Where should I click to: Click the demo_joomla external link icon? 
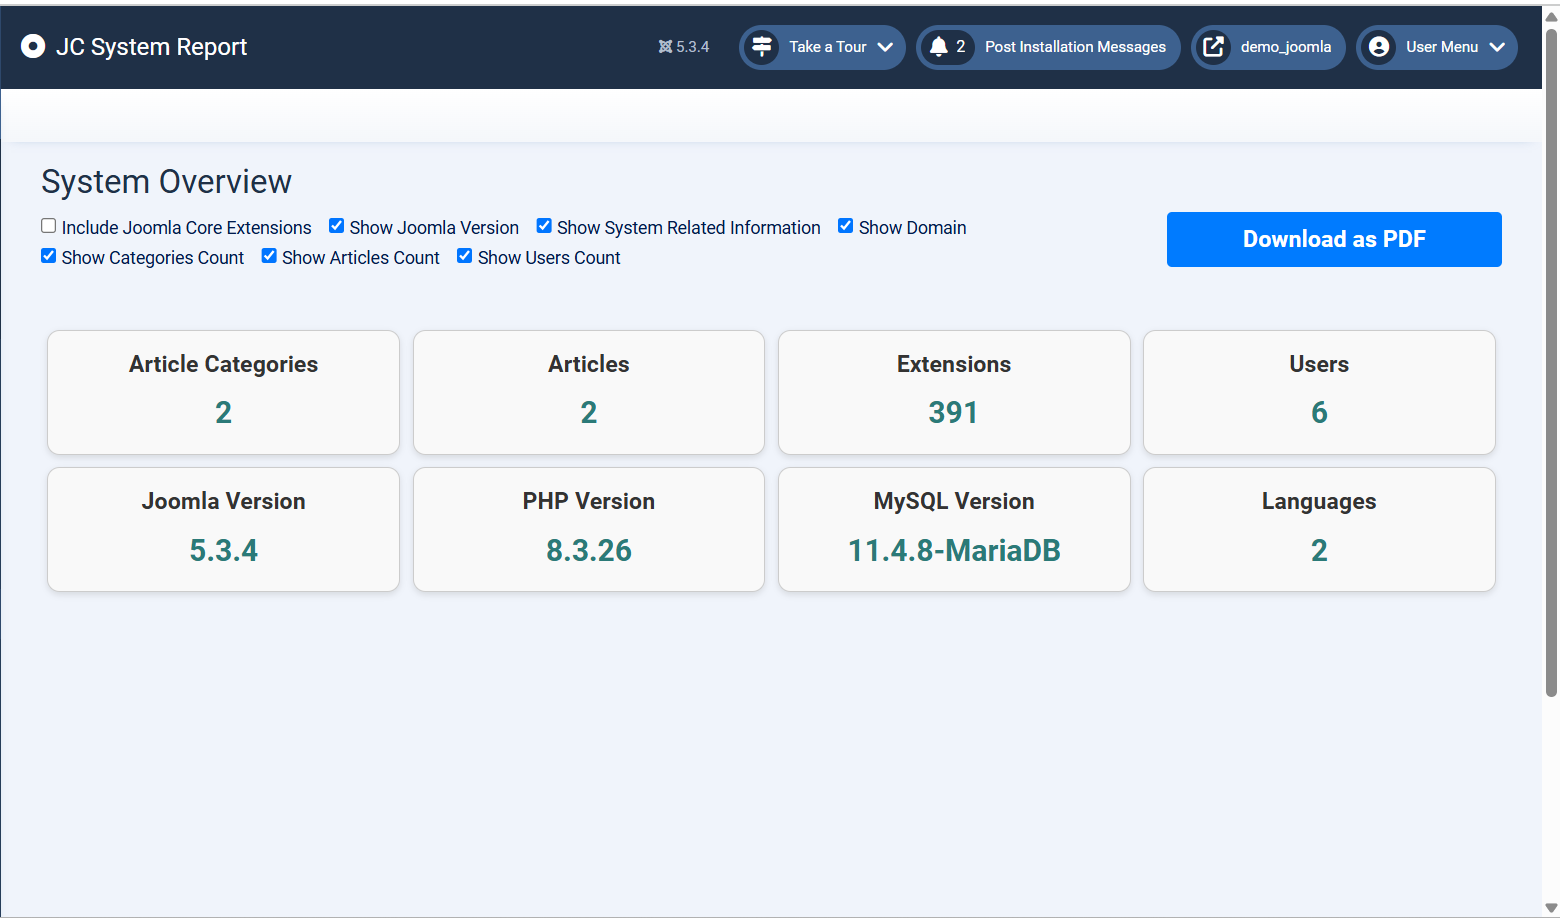click(1213, 47)
